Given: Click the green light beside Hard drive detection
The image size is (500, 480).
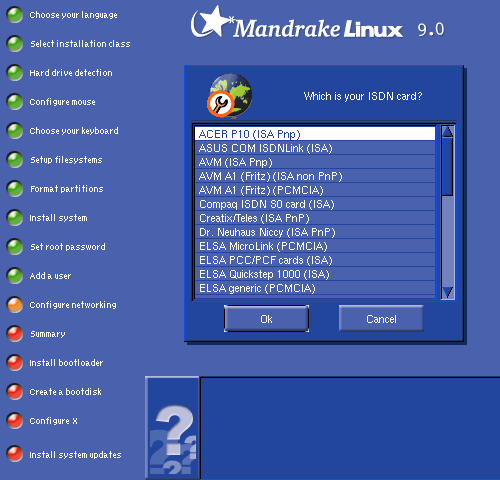Looking at the screenshot, I should tap(15, 73).
